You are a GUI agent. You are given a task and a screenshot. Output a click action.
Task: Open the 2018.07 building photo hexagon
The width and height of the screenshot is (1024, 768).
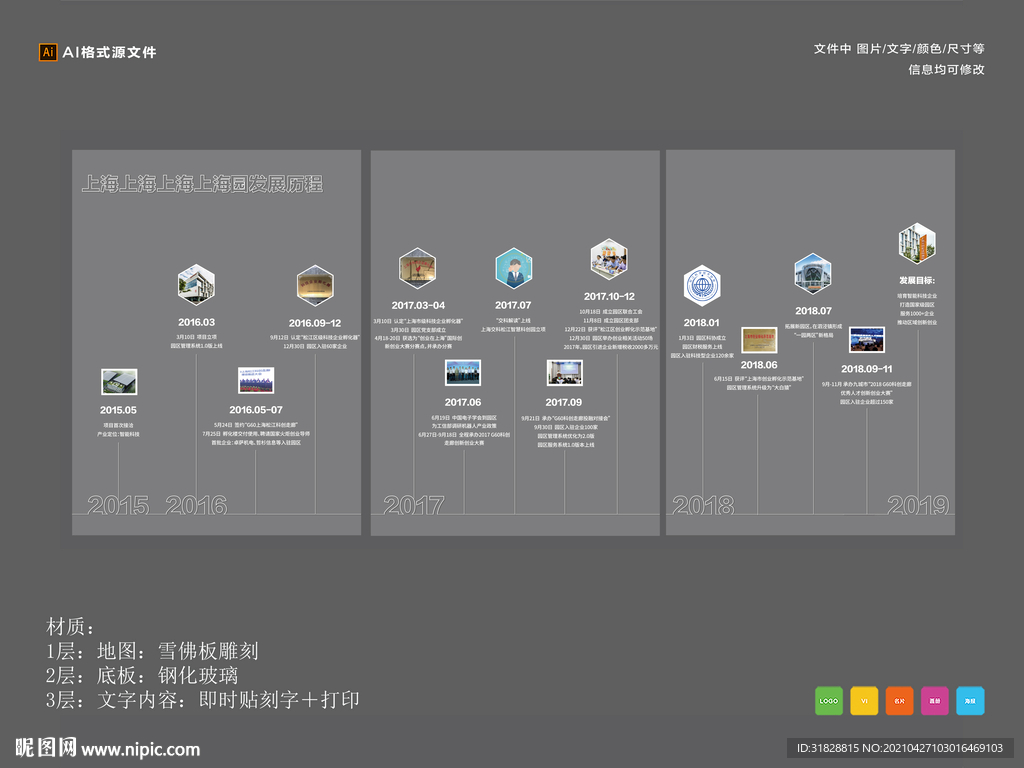click(x=813, y=272)
